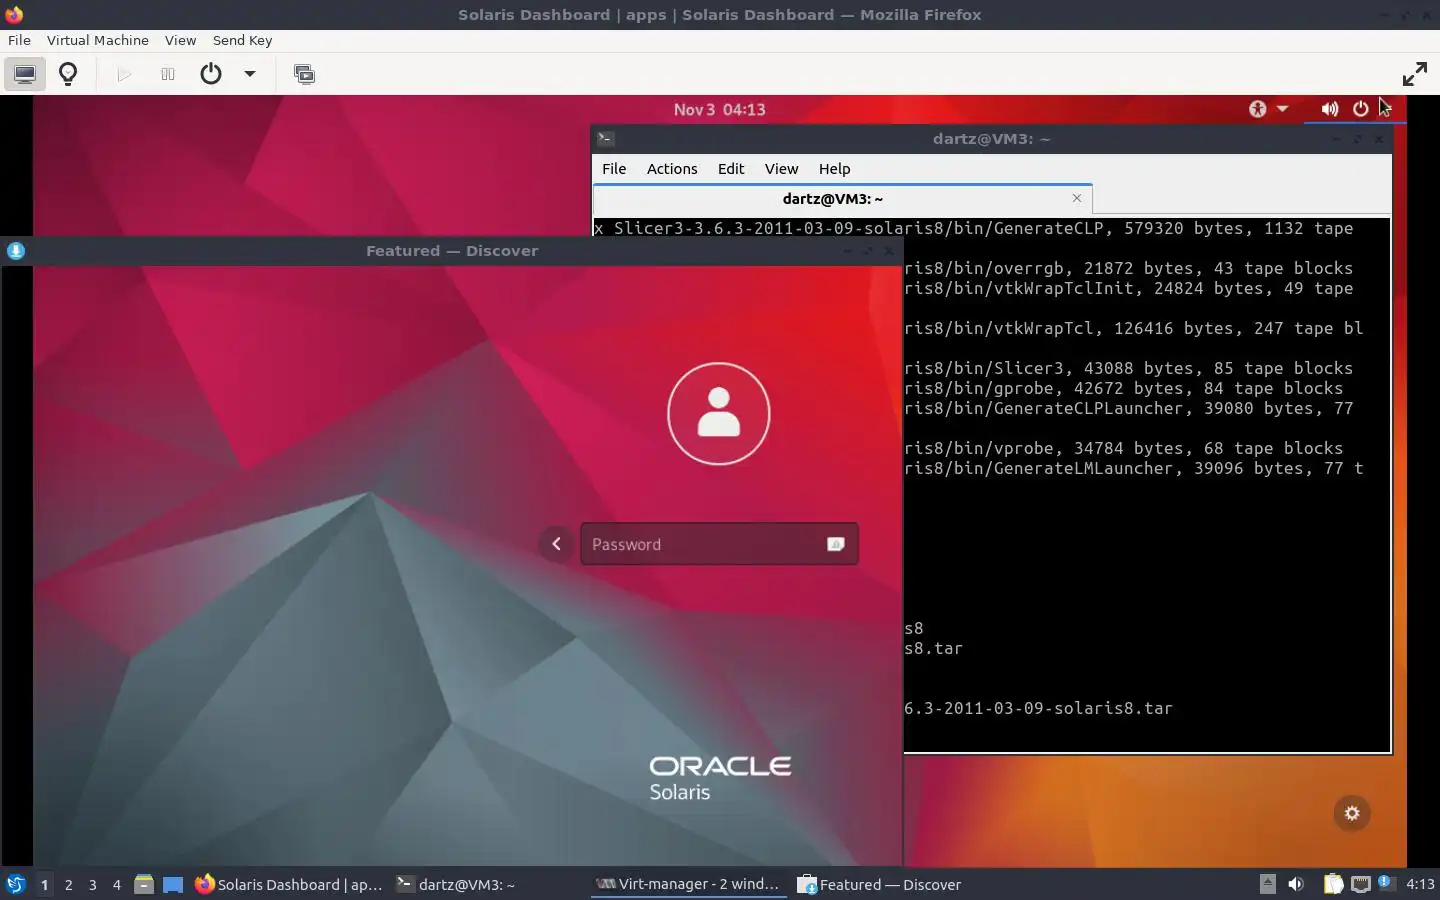Screen dimensions: 1440x900
Task: Click the update notification tray icon
Action: (1385, 882)
